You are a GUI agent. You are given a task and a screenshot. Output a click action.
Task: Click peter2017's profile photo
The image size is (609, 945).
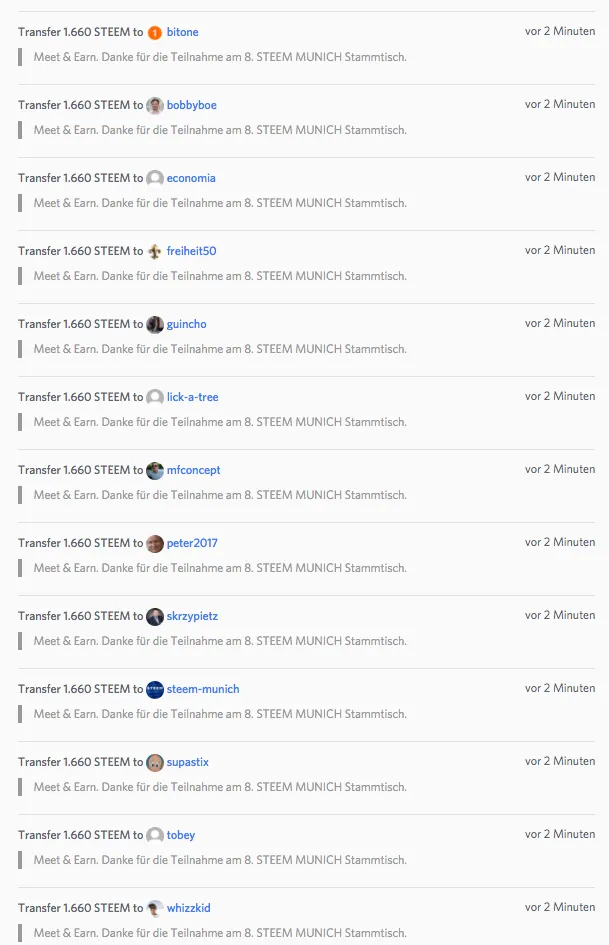click(155, 543)
